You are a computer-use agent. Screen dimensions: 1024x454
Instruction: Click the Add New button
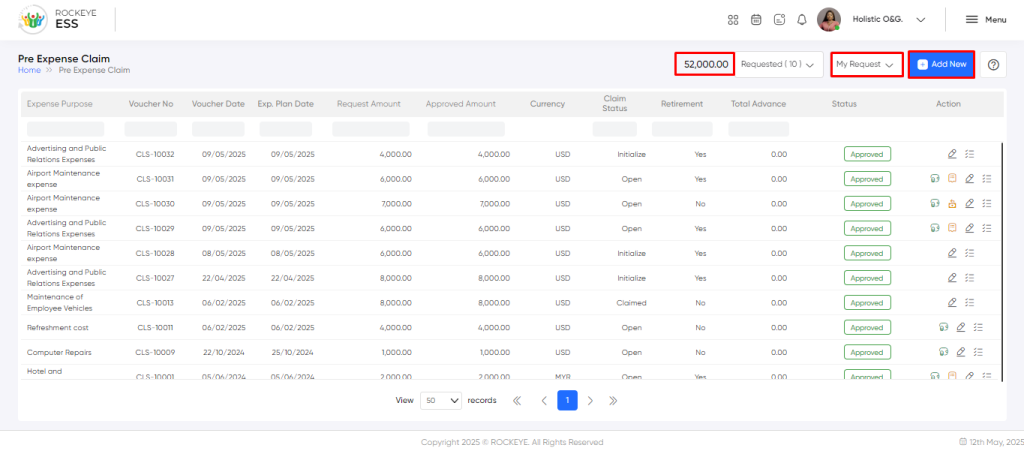(941, 64)
